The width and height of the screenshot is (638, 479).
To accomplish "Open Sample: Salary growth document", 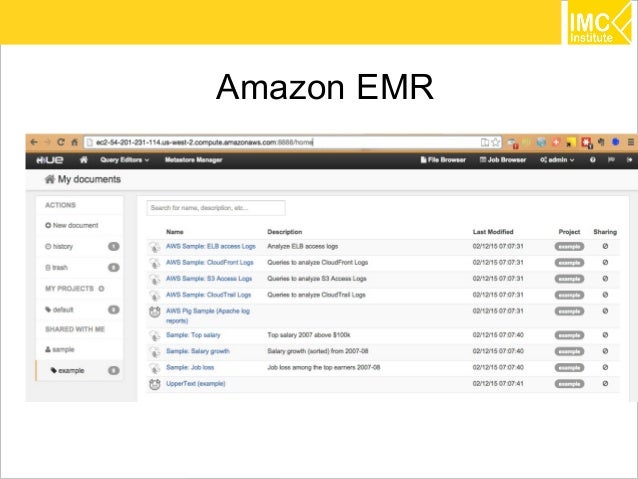I will tap(198, 351).
